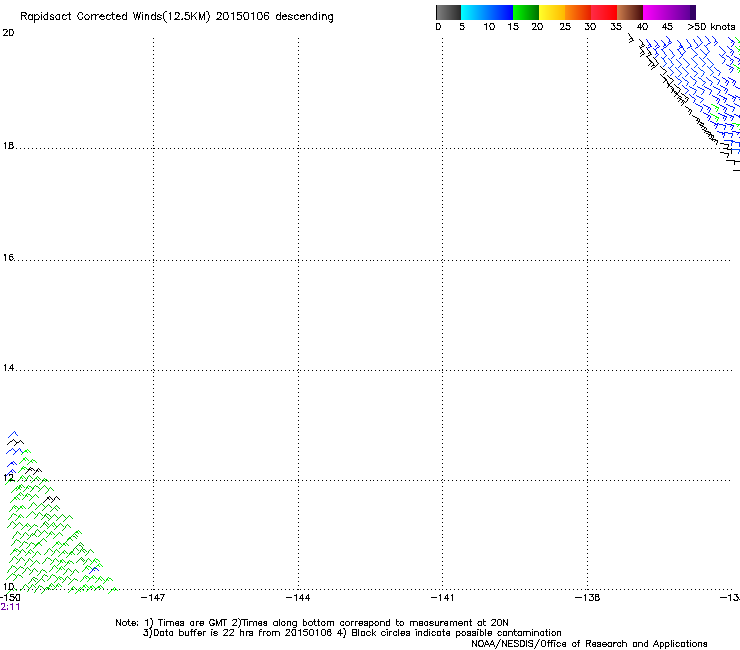This screenshot has width=740, height=650.
Task: Click longitude label -147
Action: pyautogui.click(x=153, y=598)
